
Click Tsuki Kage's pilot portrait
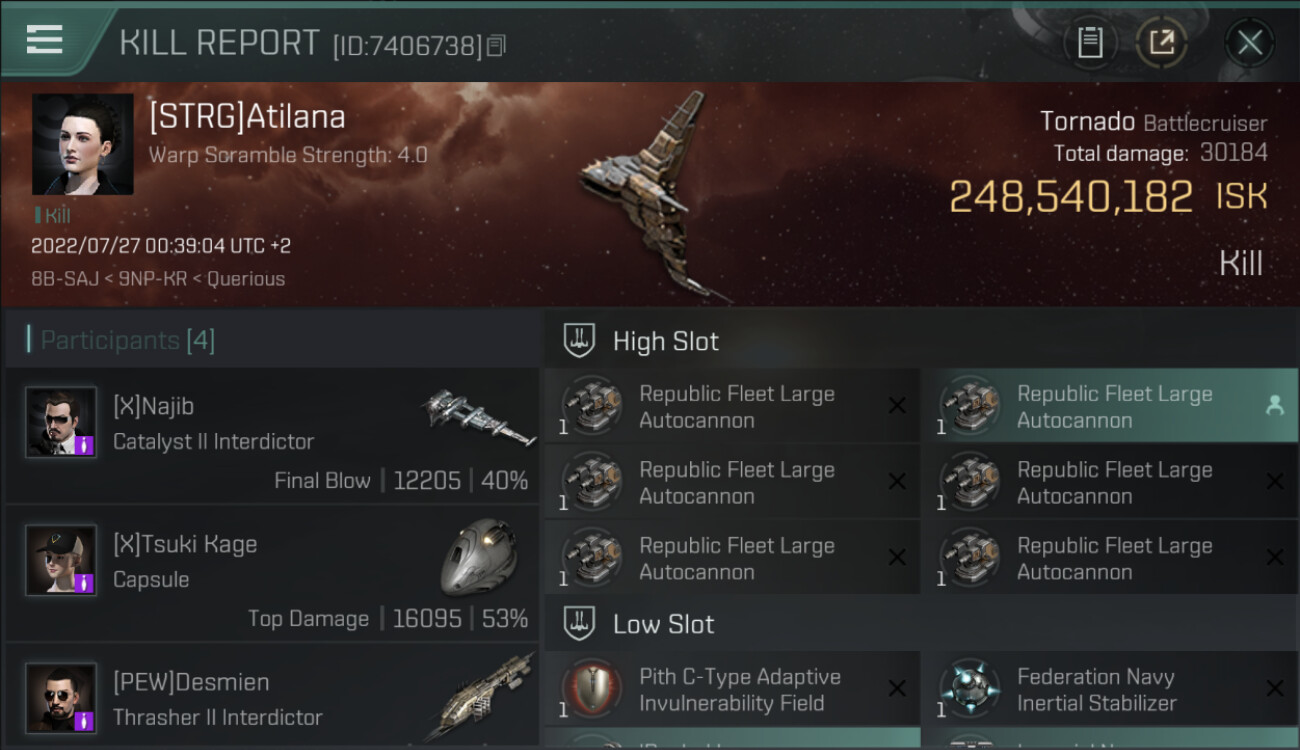pyautogui.click(x=61, y=560)
